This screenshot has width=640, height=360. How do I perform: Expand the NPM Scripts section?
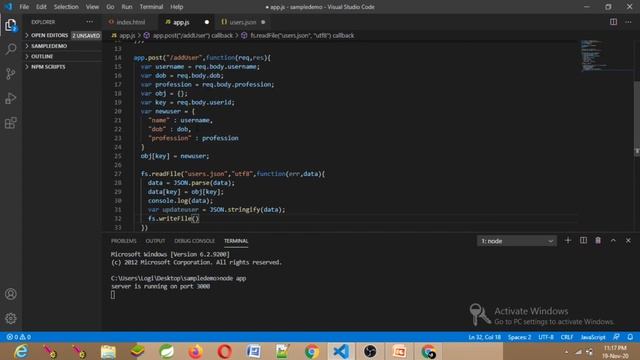coord(62,67)
